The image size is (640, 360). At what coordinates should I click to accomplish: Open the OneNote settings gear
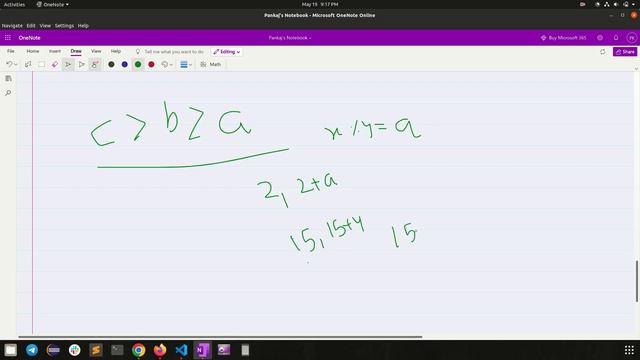click(x=600, y=38)
